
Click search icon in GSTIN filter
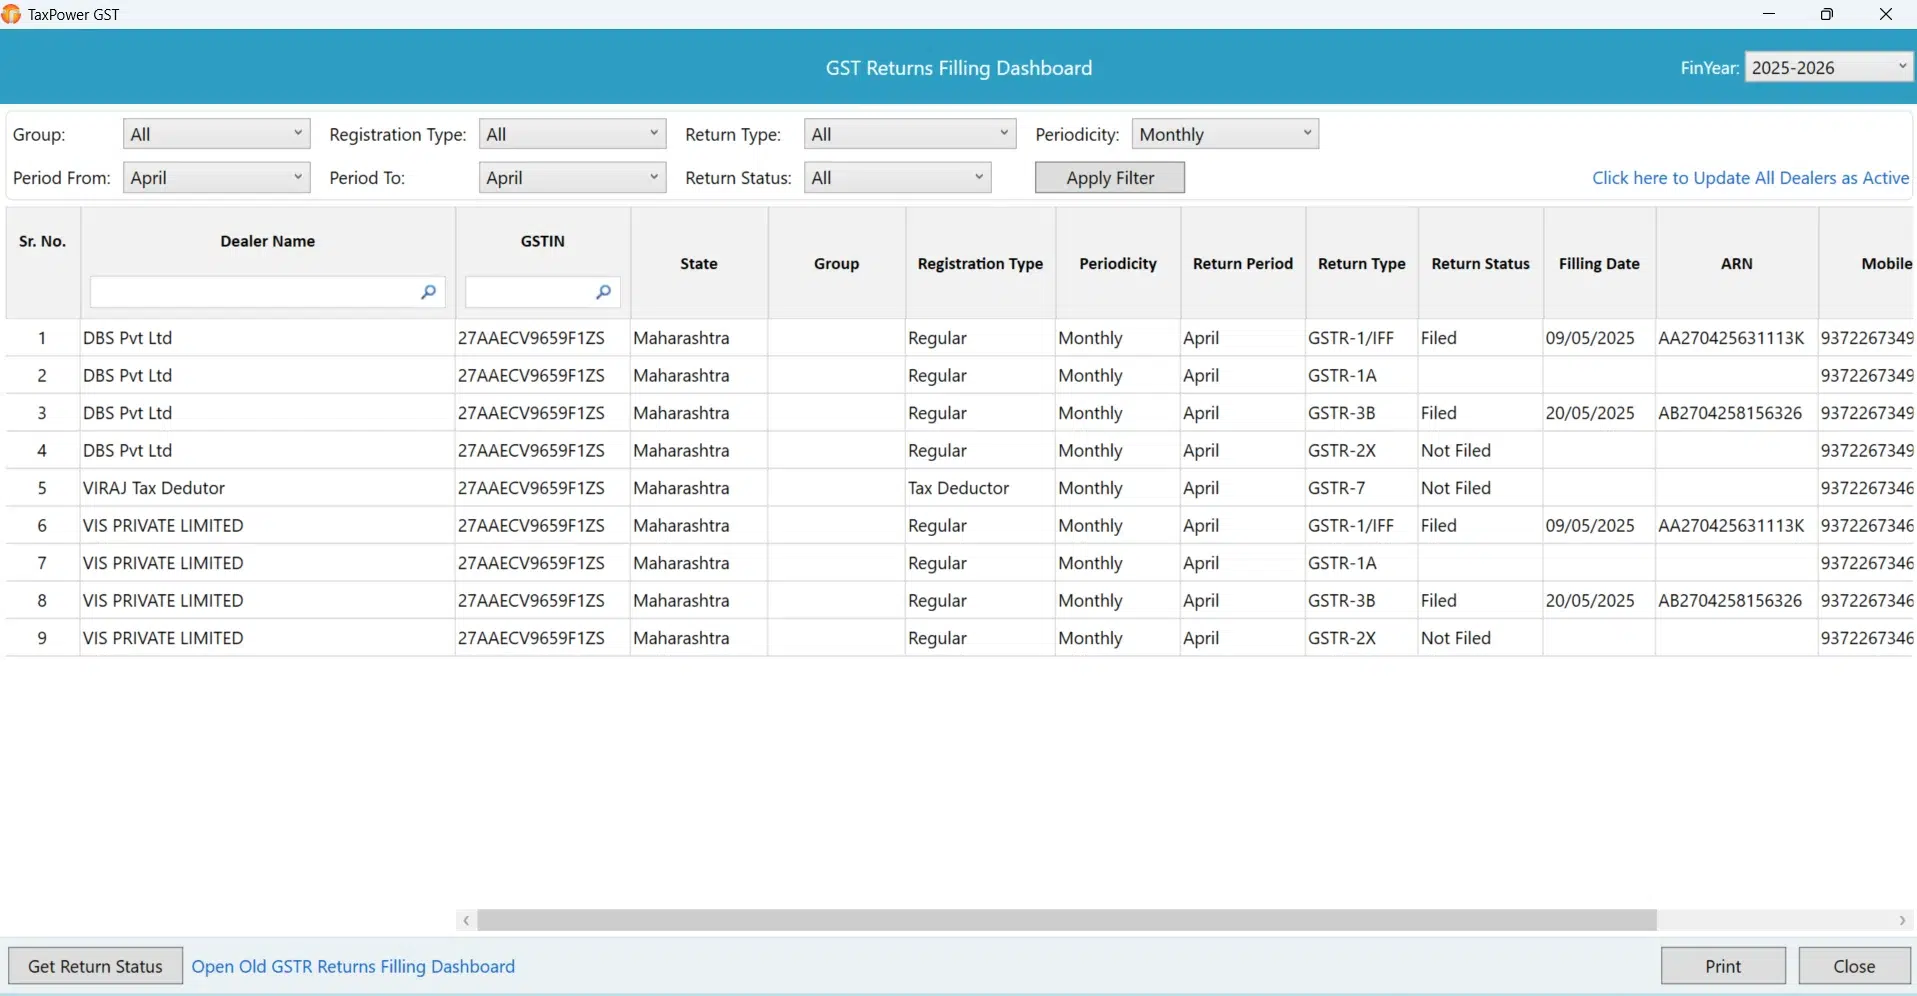[603, 292]
